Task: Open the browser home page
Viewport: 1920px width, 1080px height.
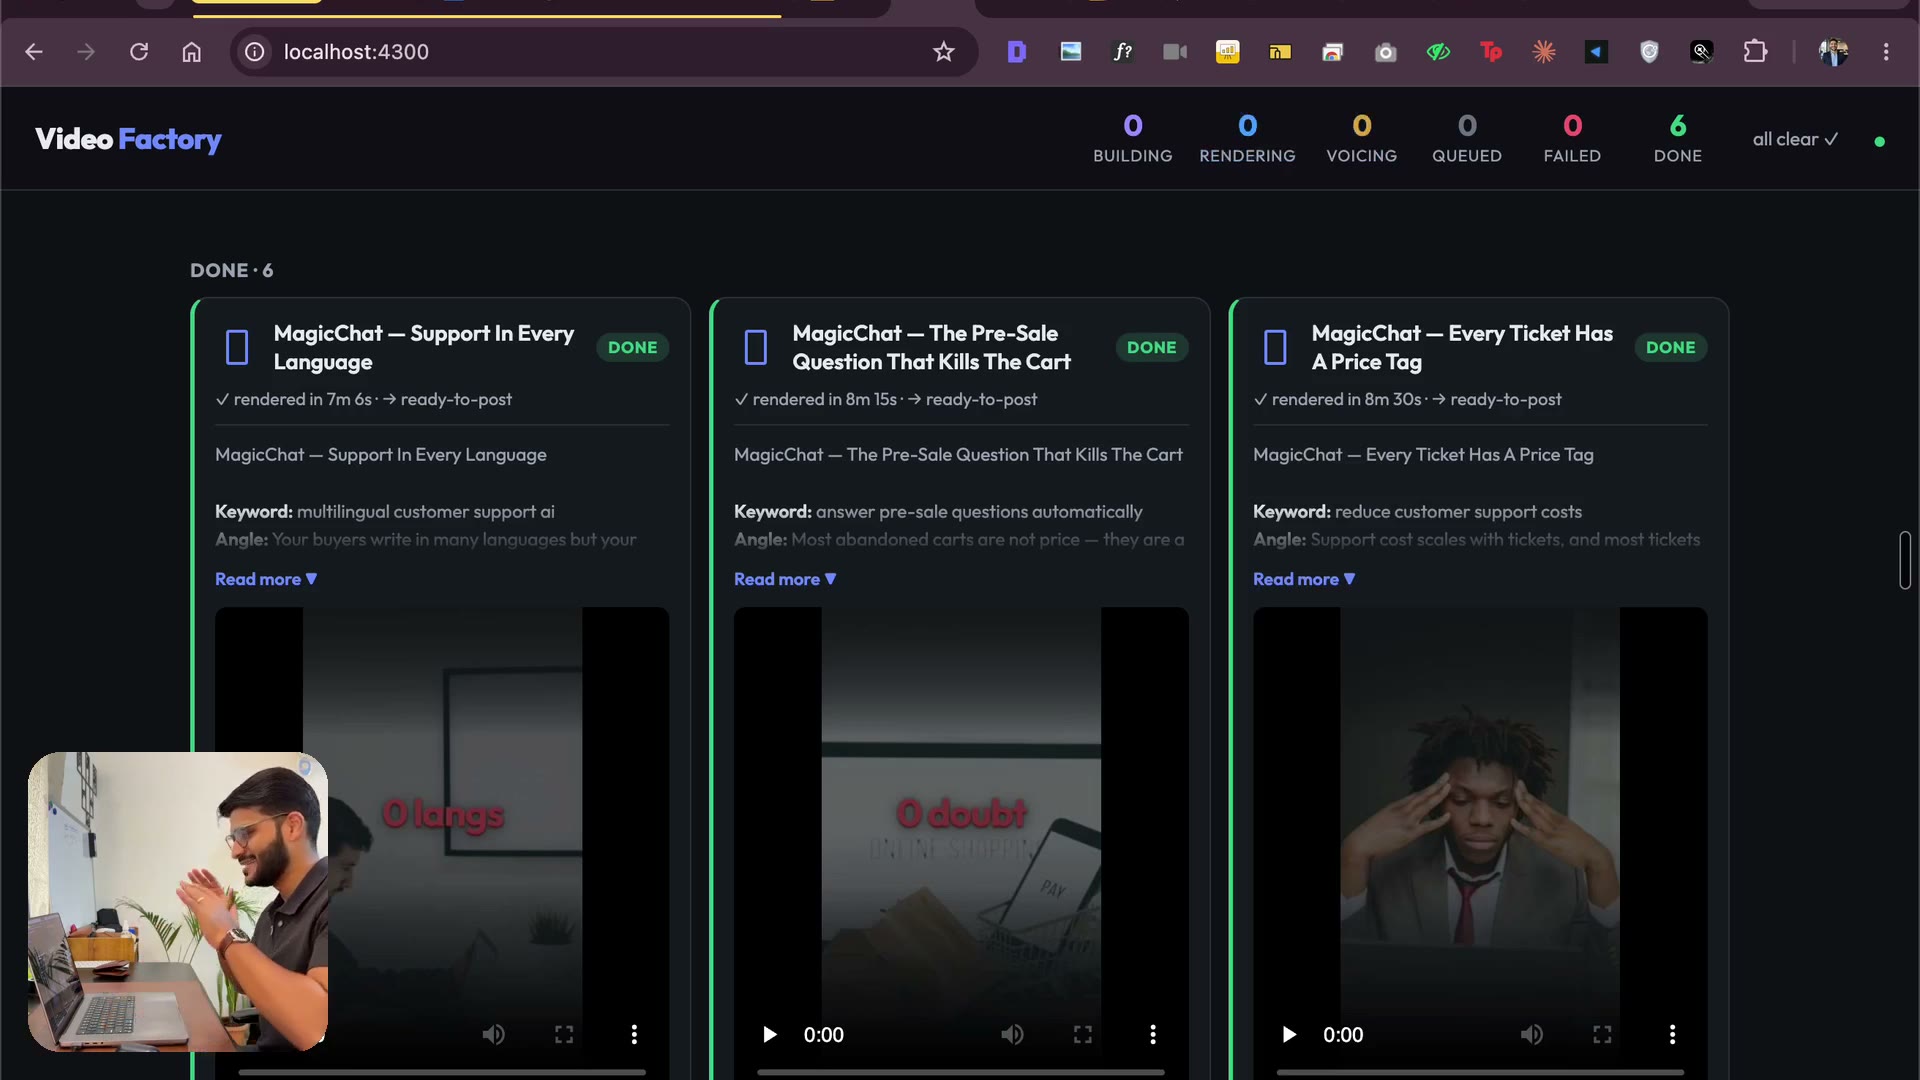Action: point(191,52)
